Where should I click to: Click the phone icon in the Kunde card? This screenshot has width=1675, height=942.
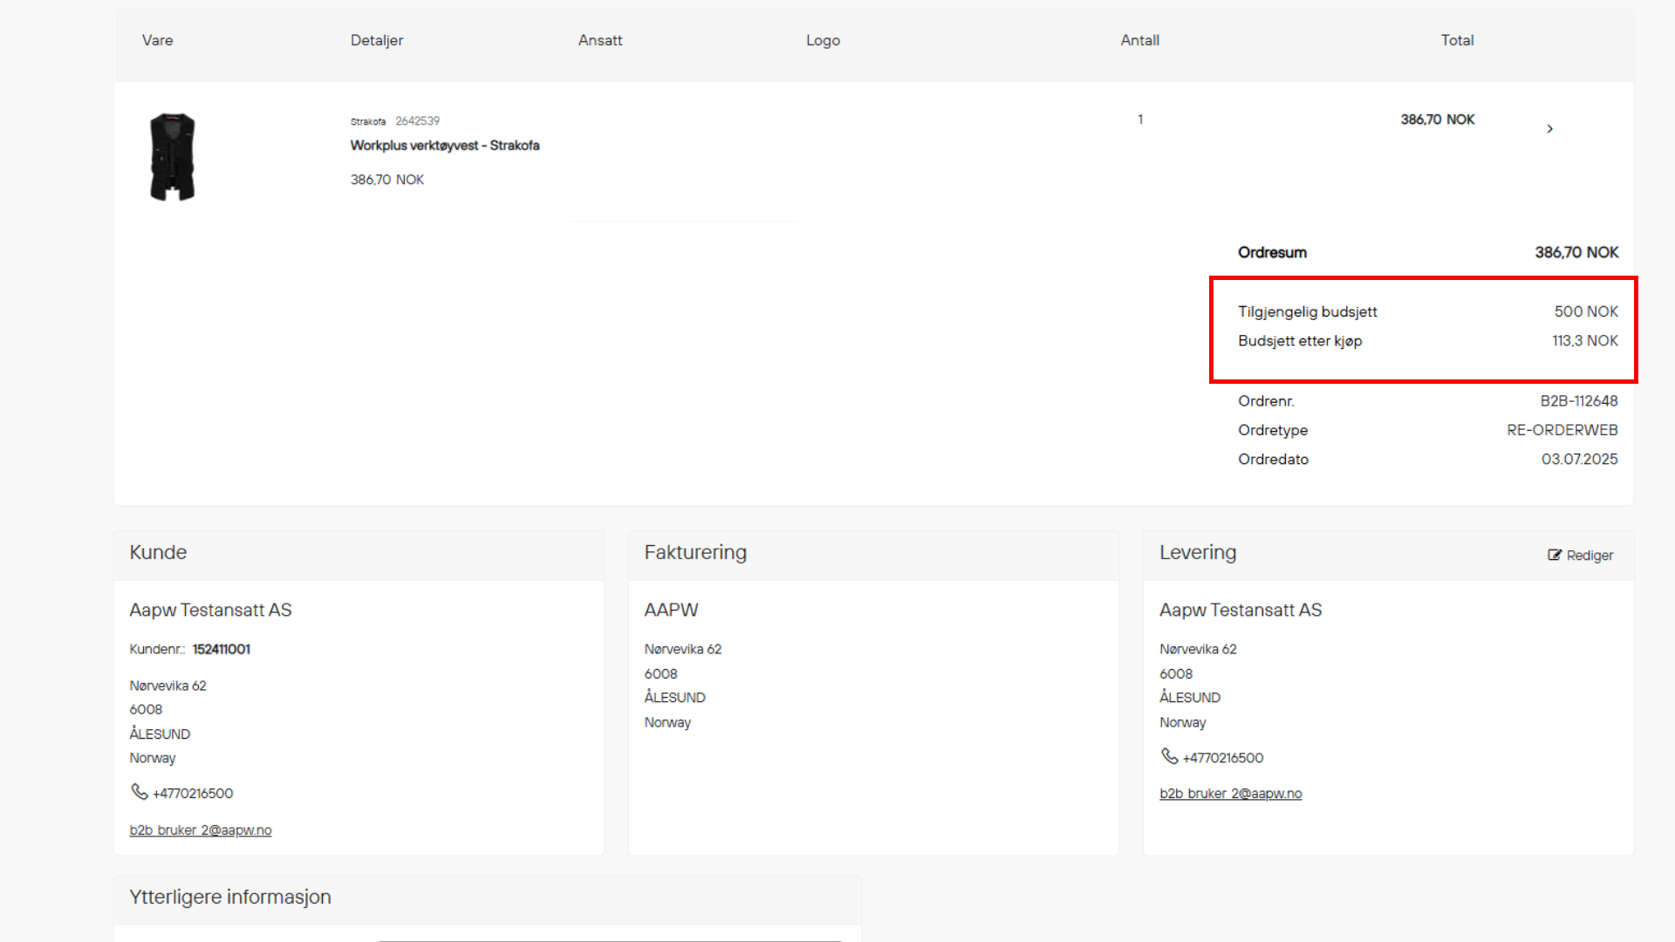[139, 792]
